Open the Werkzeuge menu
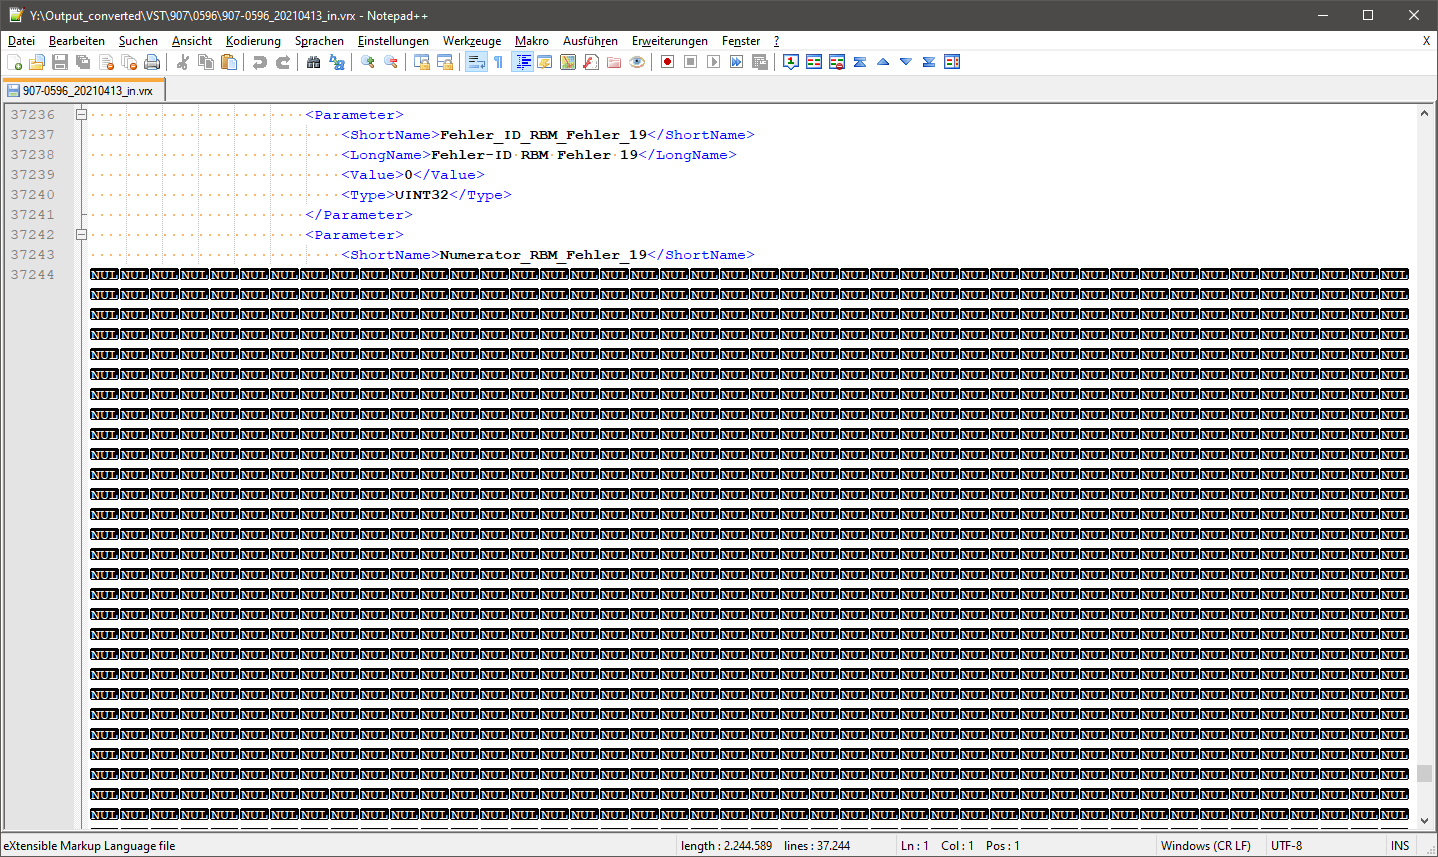1438x857 pixels. pos(472,41)
